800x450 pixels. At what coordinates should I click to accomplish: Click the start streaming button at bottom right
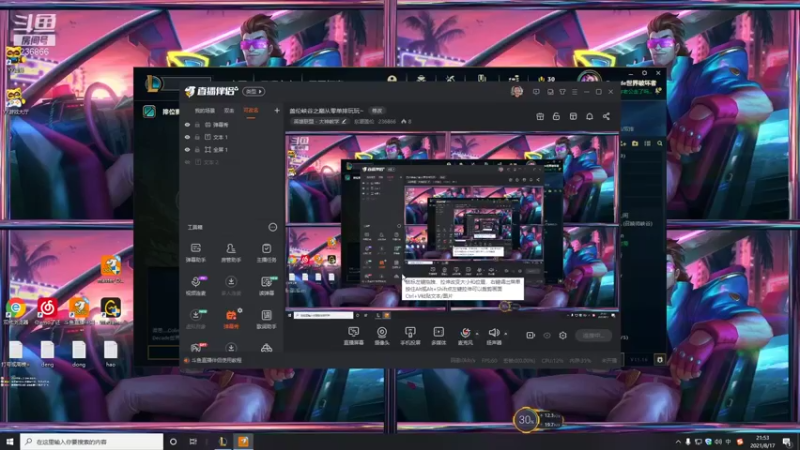pos(593,335)
